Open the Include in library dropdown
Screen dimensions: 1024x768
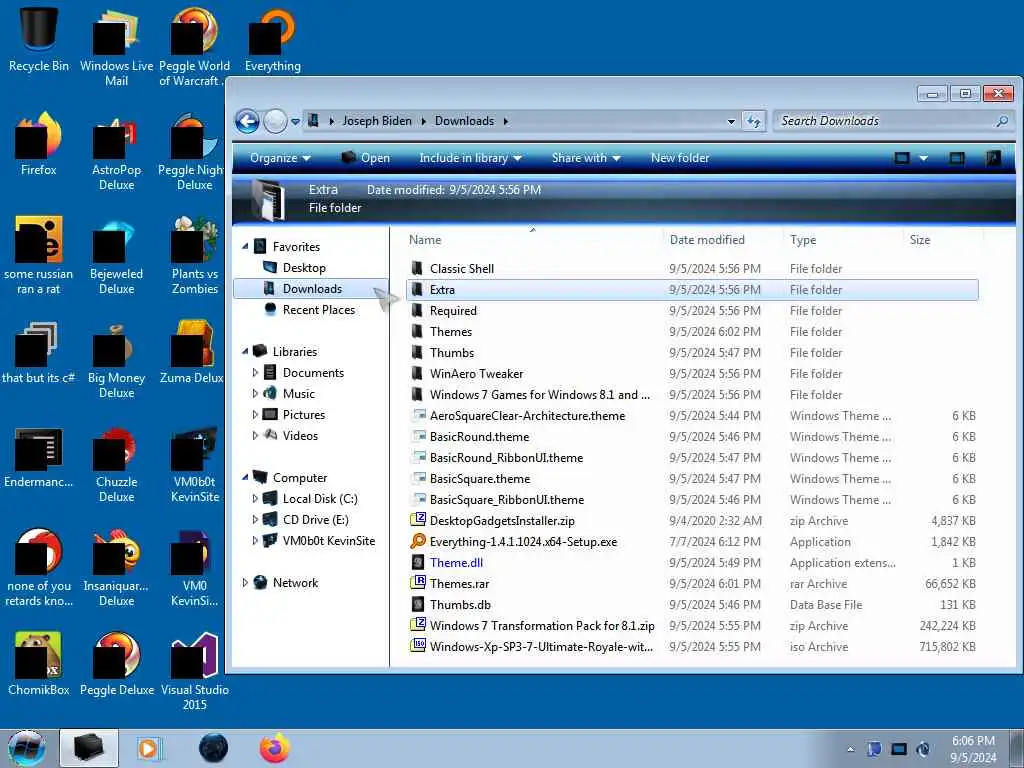tap(470, 158)
